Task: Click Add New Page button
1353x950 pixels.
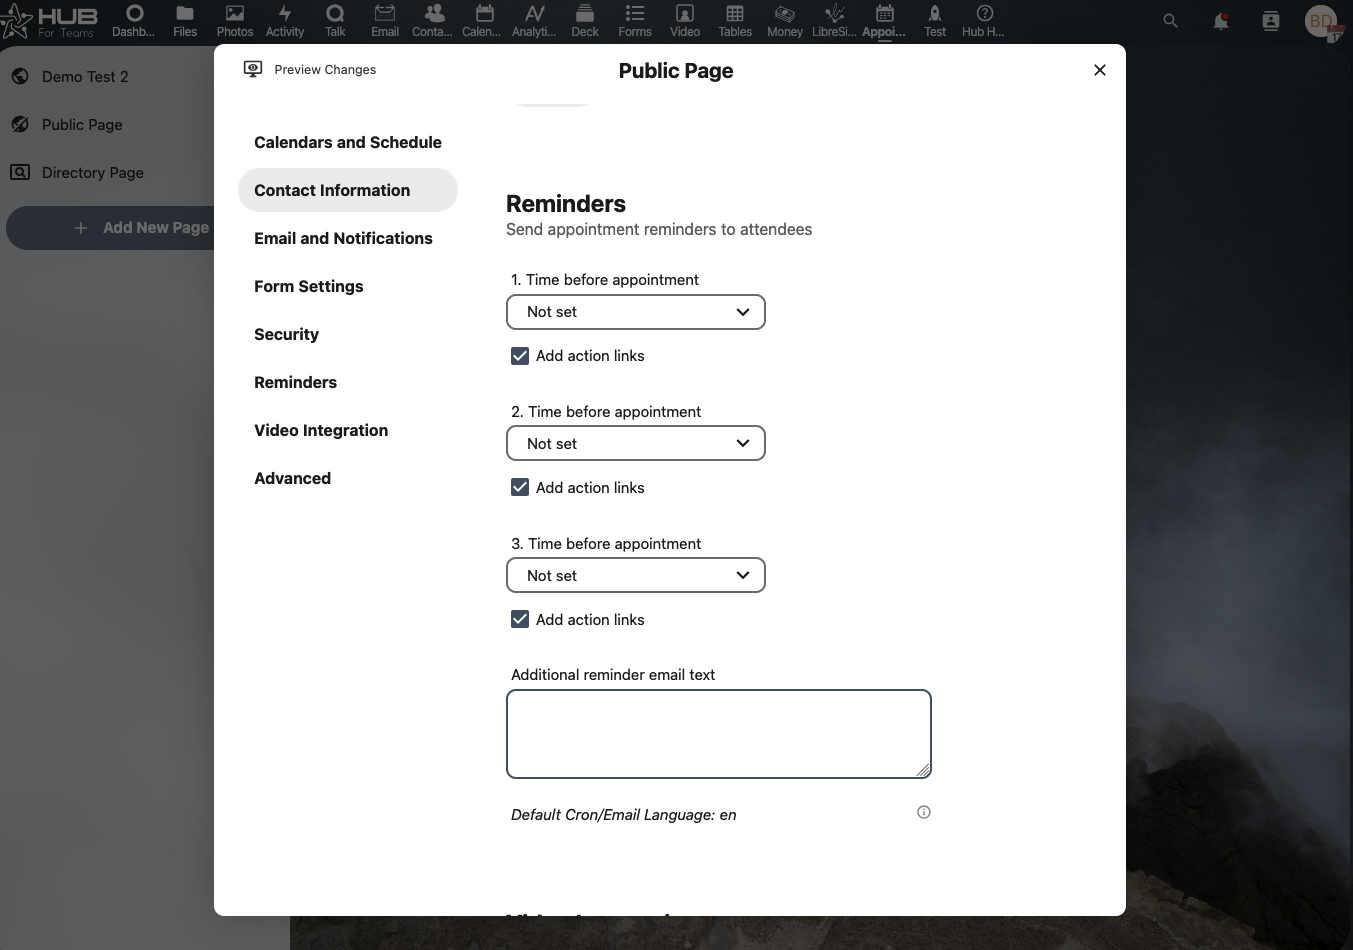Action: point(142,228)
